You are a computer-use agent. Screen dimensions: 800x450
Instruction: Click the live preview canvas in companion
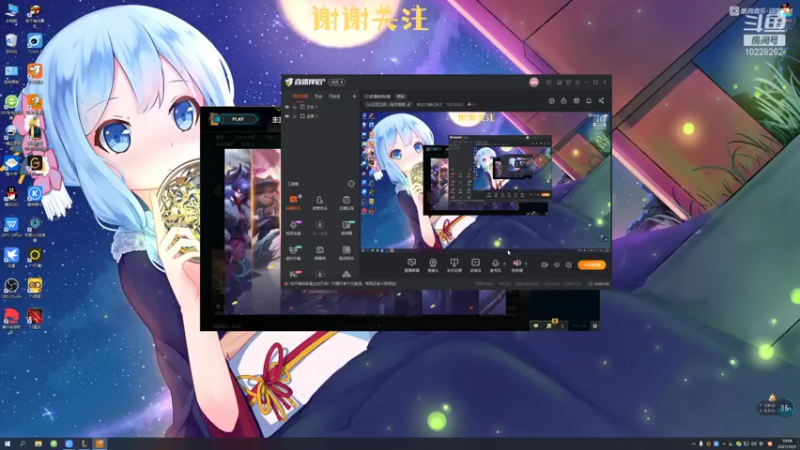(x=486, y=182)
